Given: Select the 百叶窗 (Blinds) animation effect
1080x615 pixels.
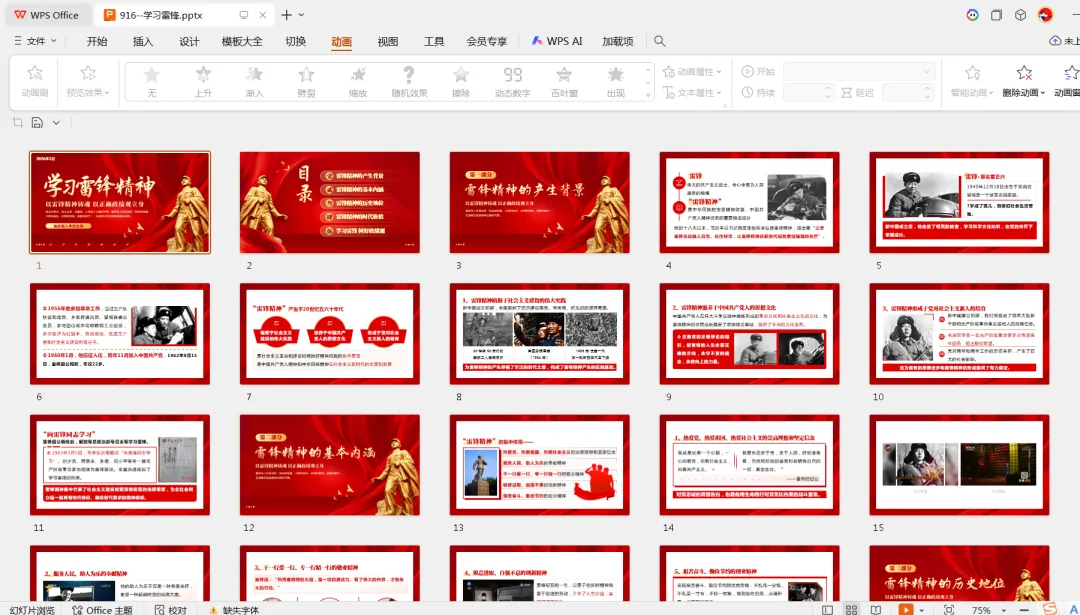Looking at the screenshot, I should tap(564, 82).
